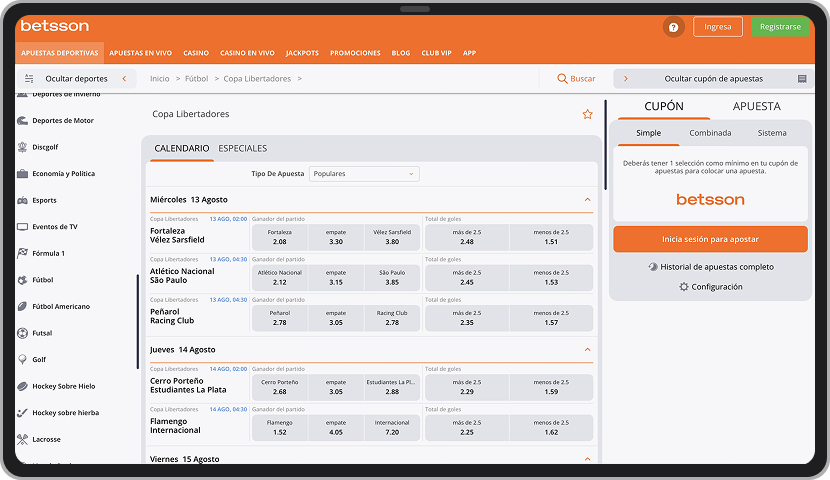Viewport: 830px width, 480px height.
Task: Click the help question mark icon
Action: coord(673,27)
